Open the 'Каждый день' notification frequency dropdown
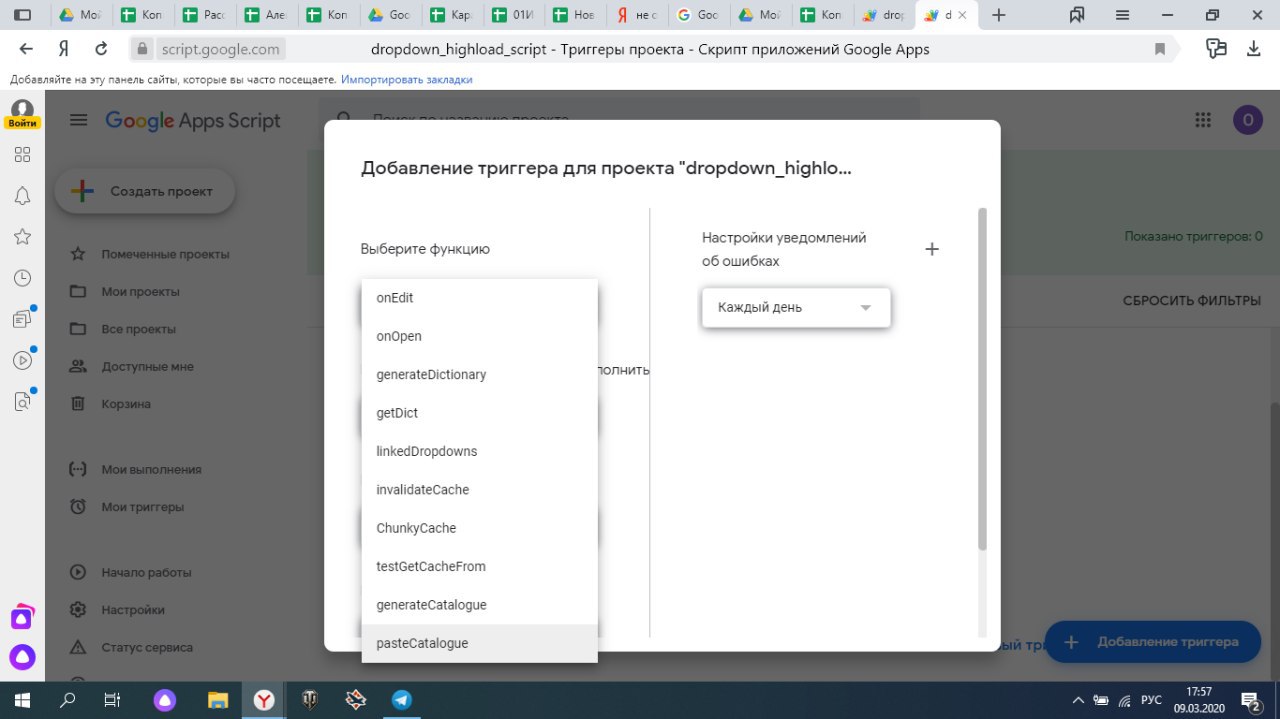1280x719 pixels. (796, 307)
